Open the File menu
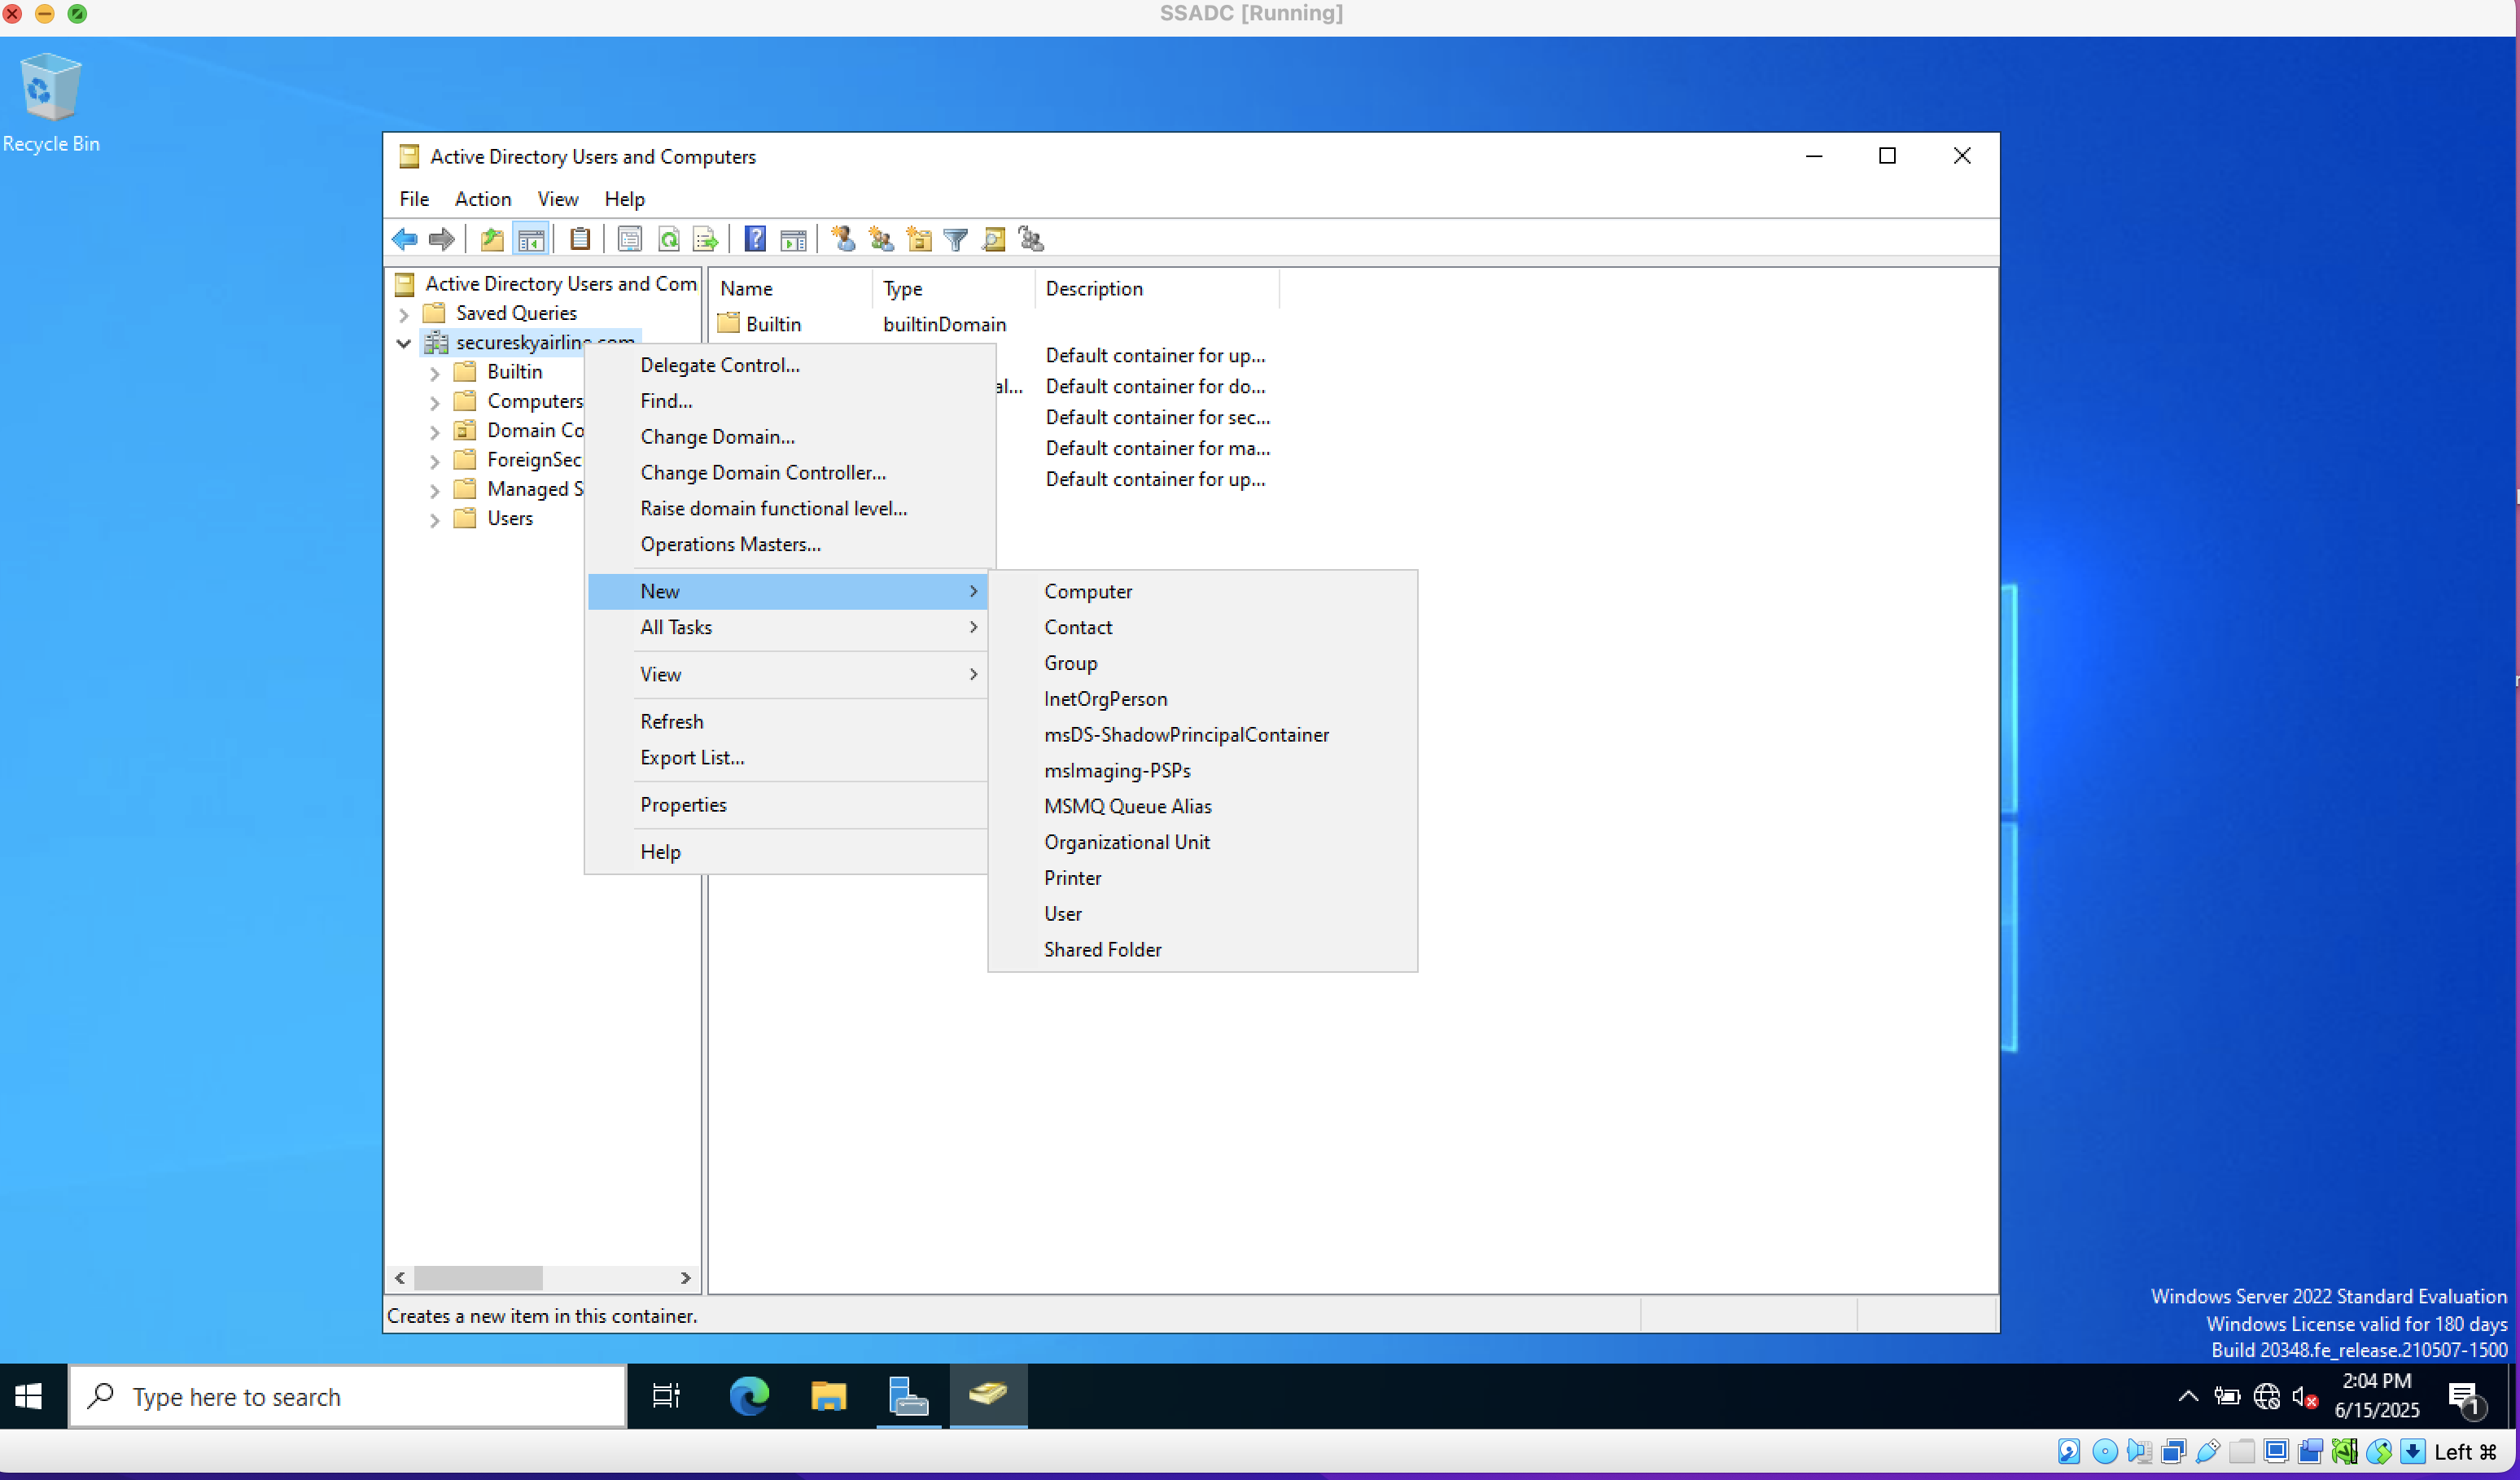The width and height of the screenshot is (2520, 1480). coord(414,199)
